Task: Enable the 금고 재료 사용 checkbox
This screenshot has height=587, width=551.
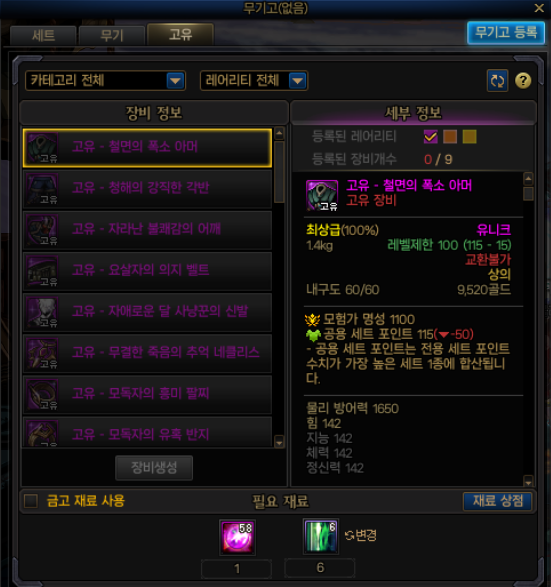Action: tap(31, 501)
